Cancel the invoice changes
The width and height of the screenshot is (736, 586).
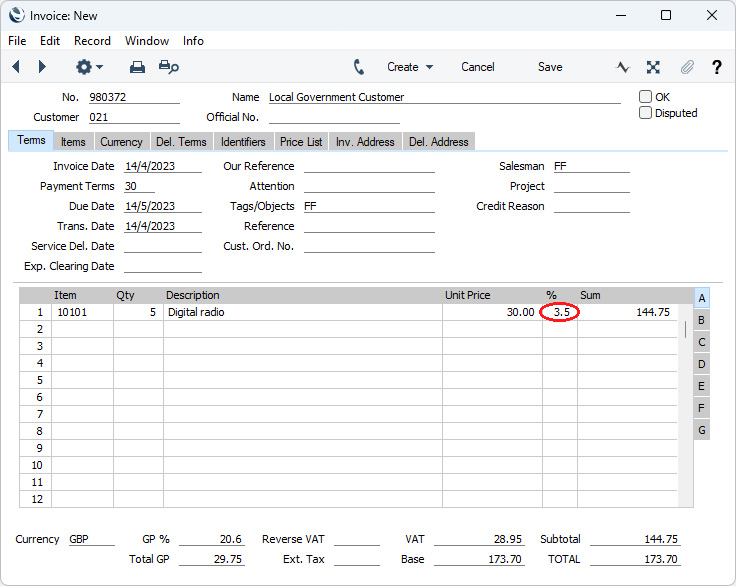(477, 67)
